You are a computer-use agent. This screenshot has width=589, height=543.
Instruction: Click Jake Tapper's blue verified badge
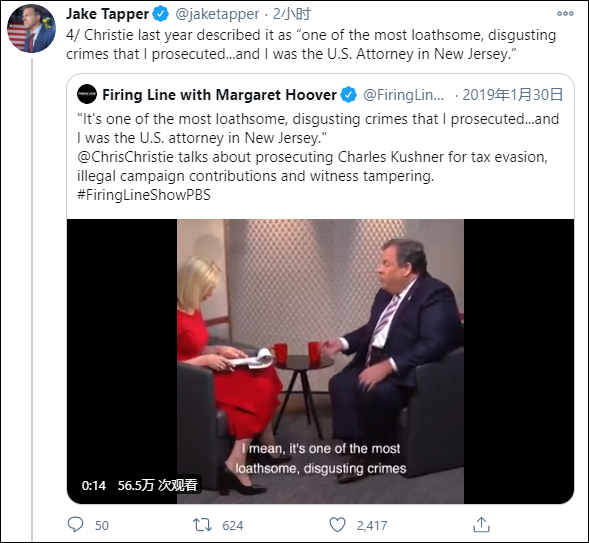[160, 14]
